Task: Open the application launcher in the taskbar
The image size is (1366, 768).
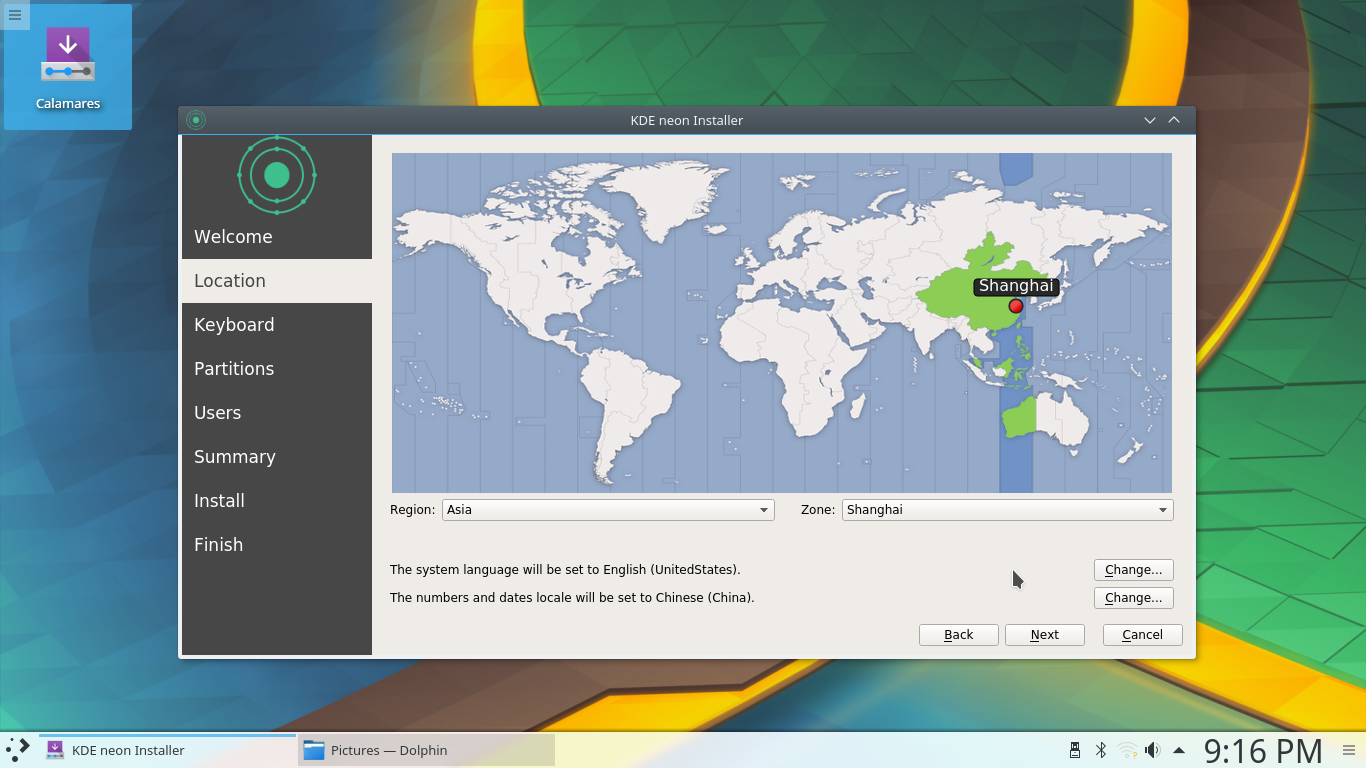Action: click(x=18, y=750)
